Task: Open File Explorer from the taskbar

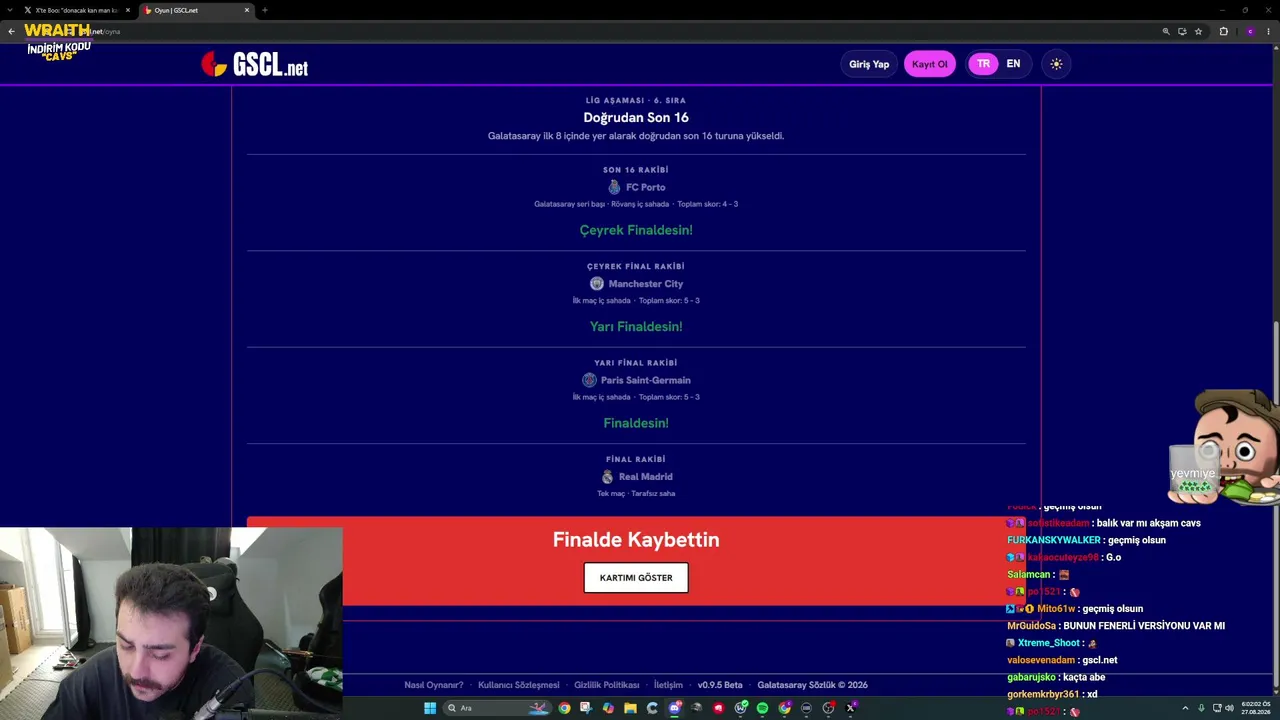Action: coord(630,708)
